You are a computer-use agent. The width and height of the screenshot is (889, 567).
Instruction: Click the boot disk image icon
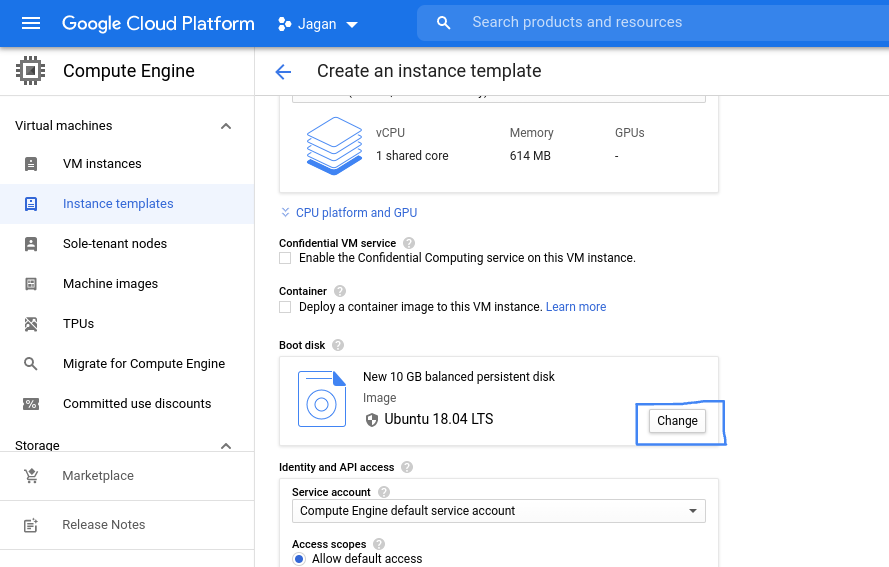tap(322, 399)
